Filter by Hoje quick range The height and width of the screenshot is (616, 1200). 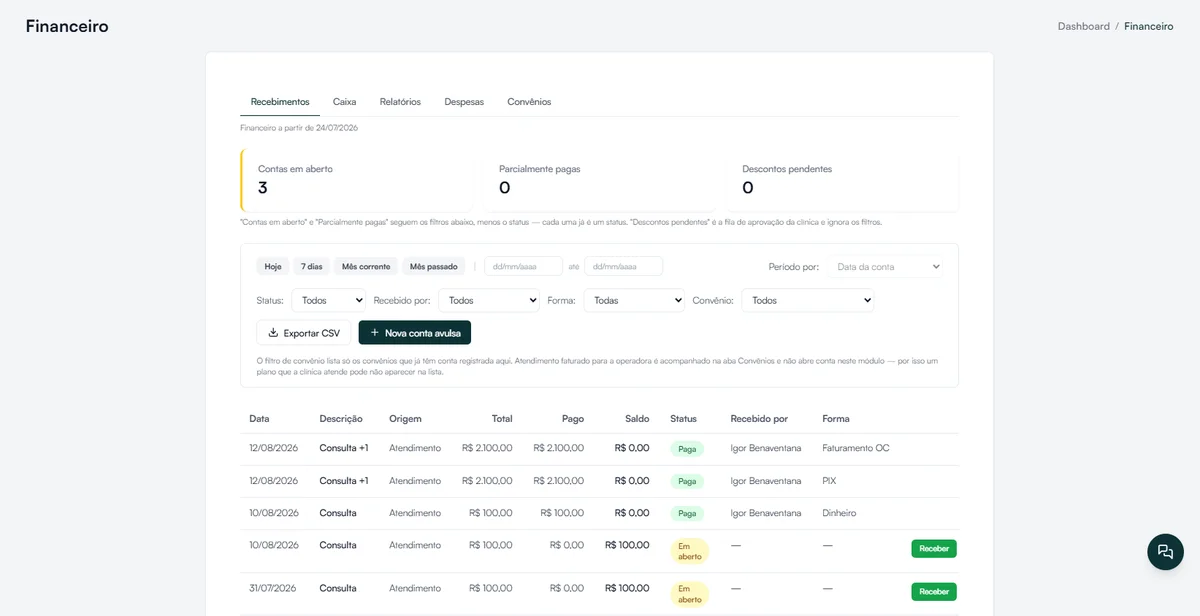[x=273, y=267]
